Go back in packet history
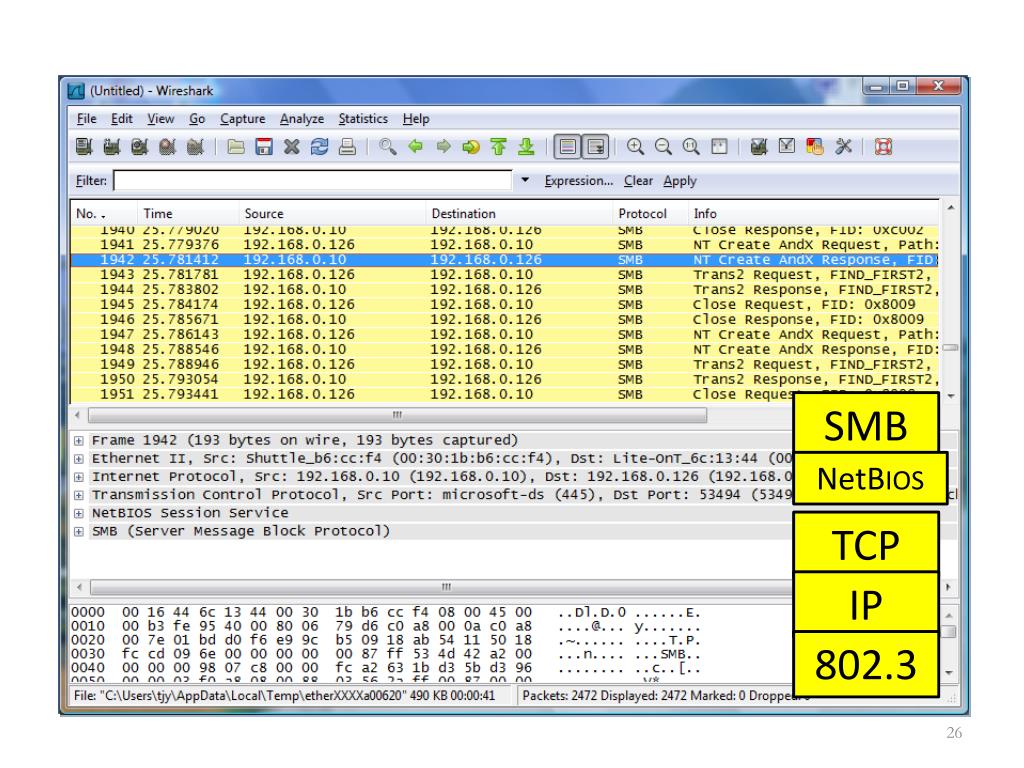The width and height of the screenshot is (1024, 768). (x=415, y=146)
